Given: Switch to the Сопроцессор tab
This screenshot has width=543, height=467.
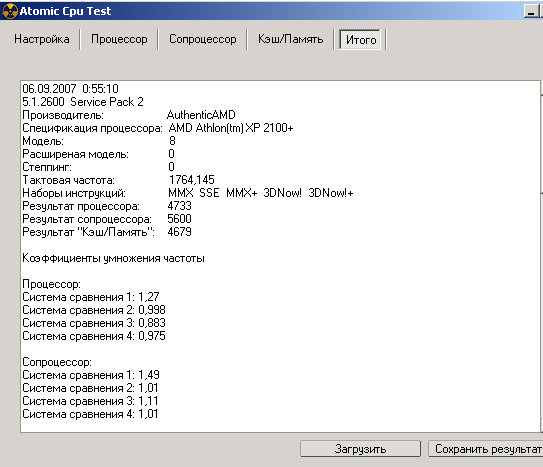Looking at the screenshot, I should tap(203, 39).
